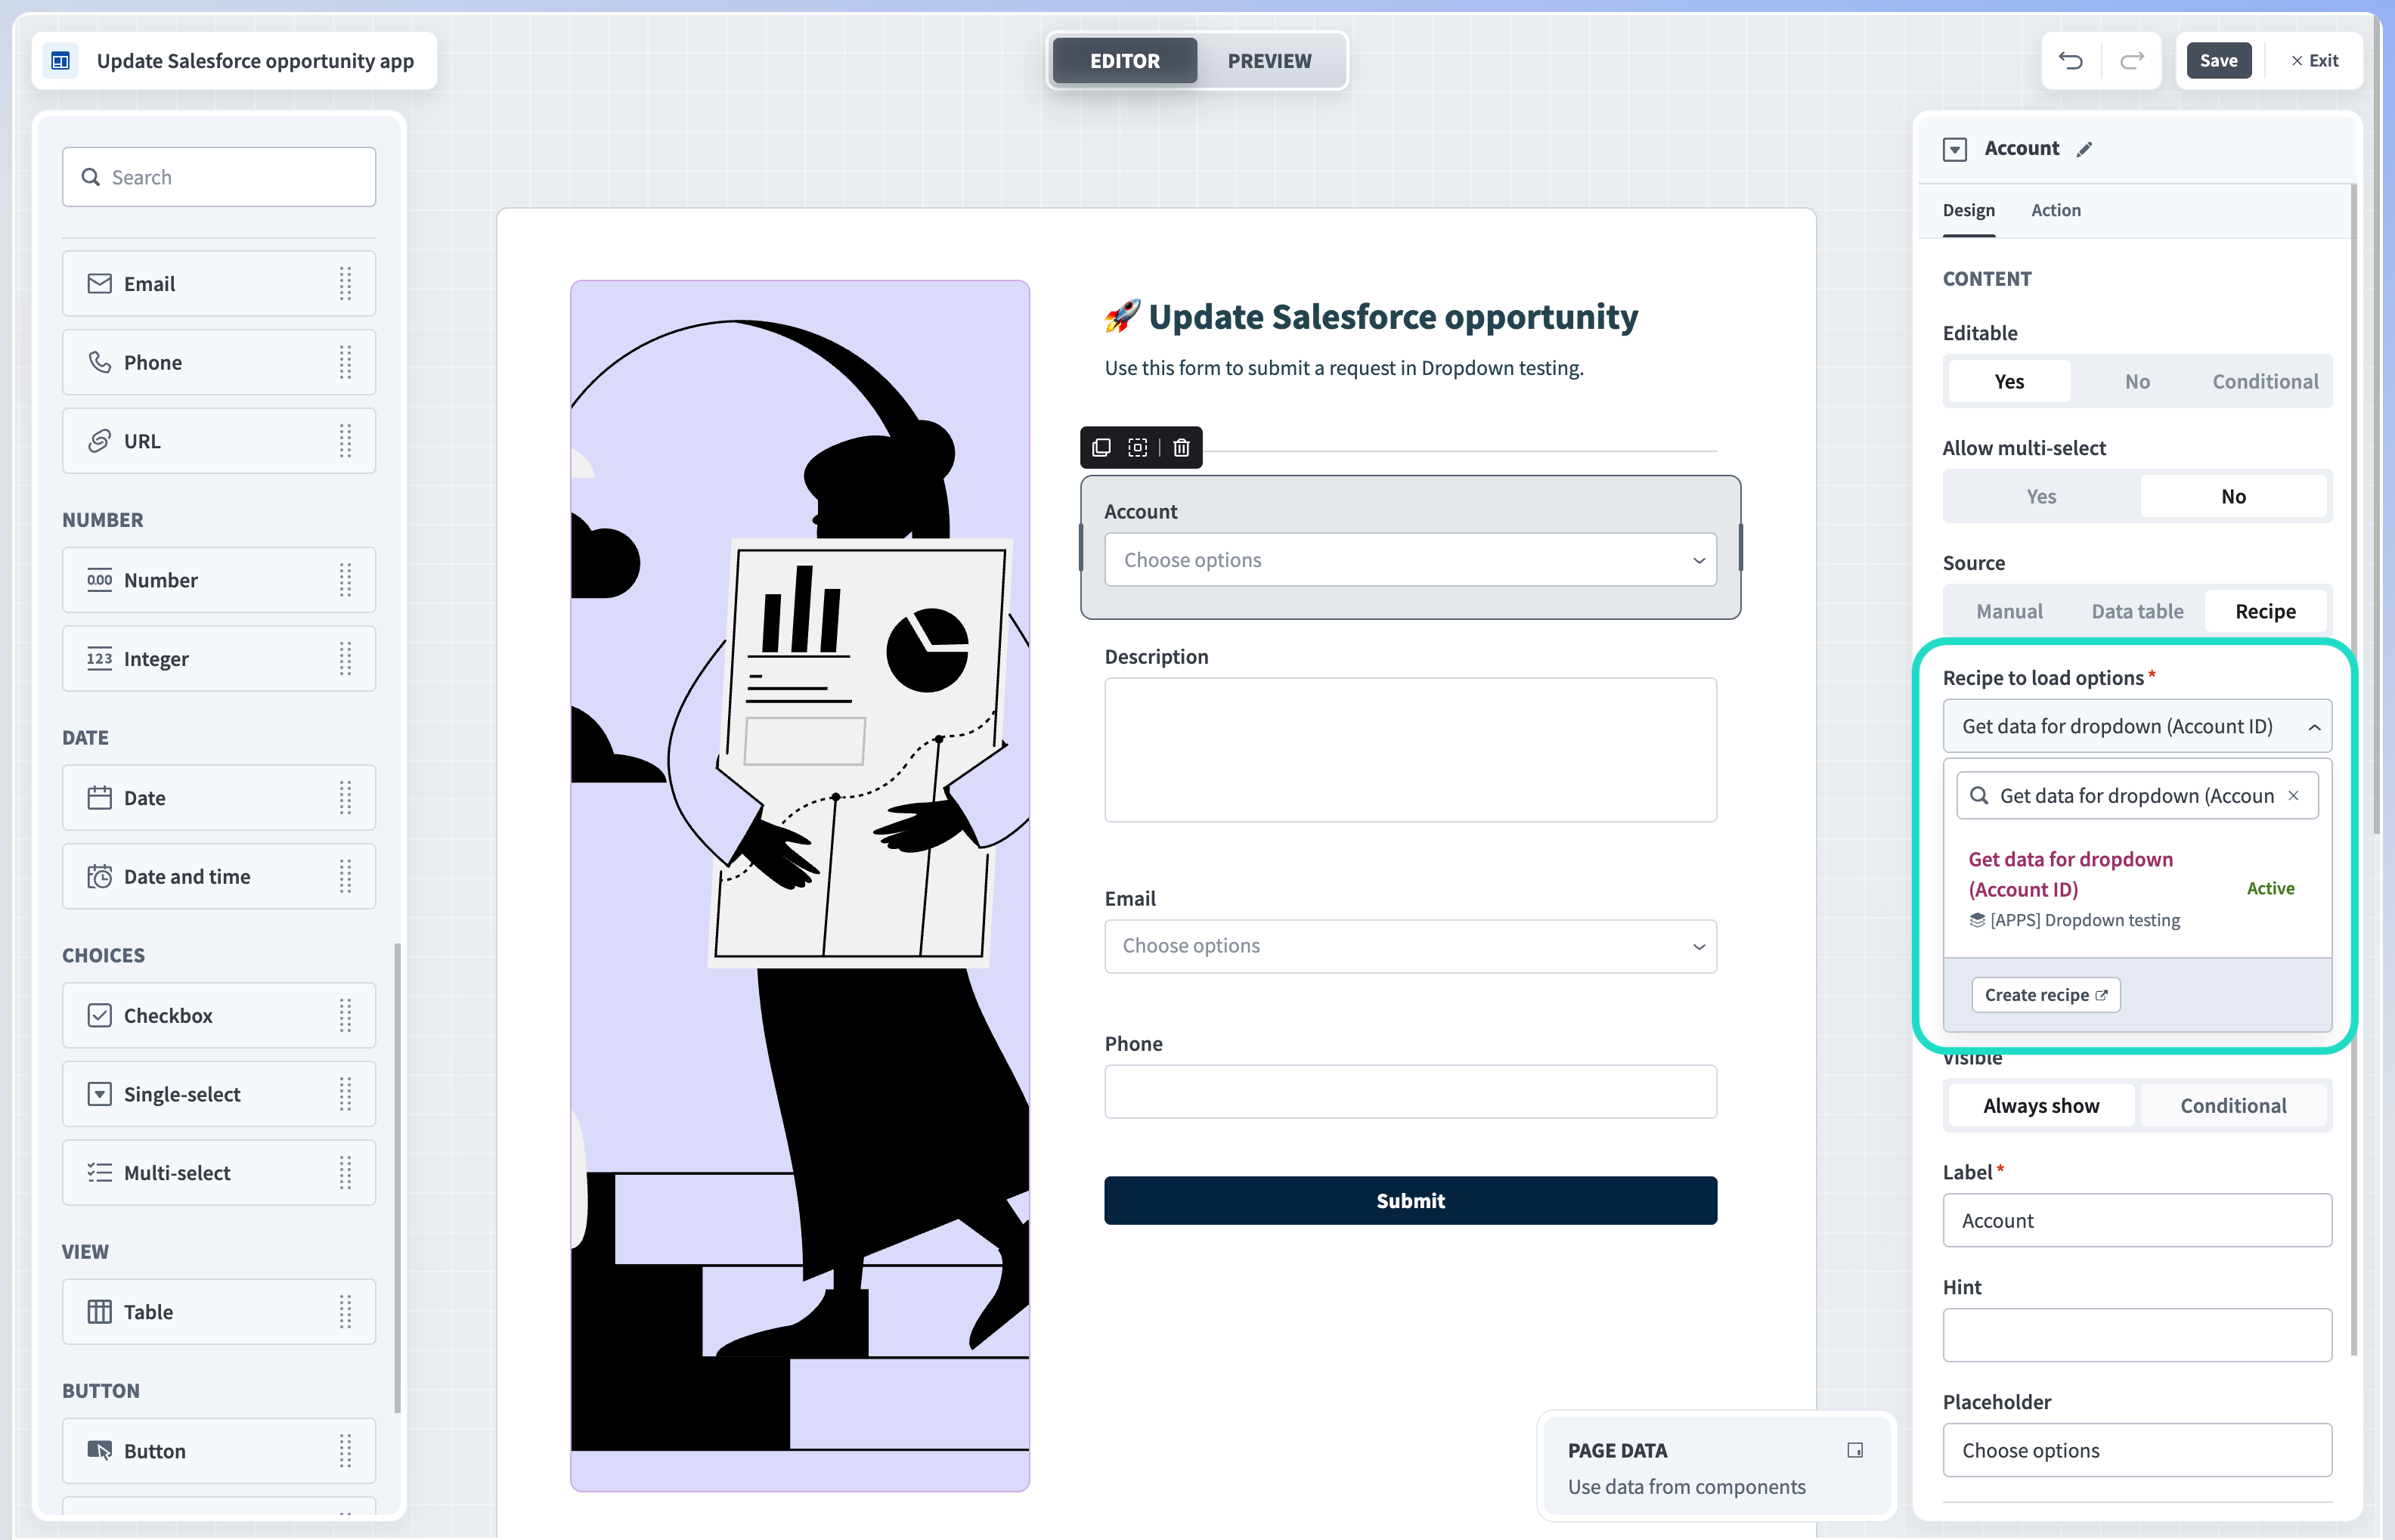Click the Placeholder input field
This screenshot has height=1540, width=2395.
pos(2137,1450)
